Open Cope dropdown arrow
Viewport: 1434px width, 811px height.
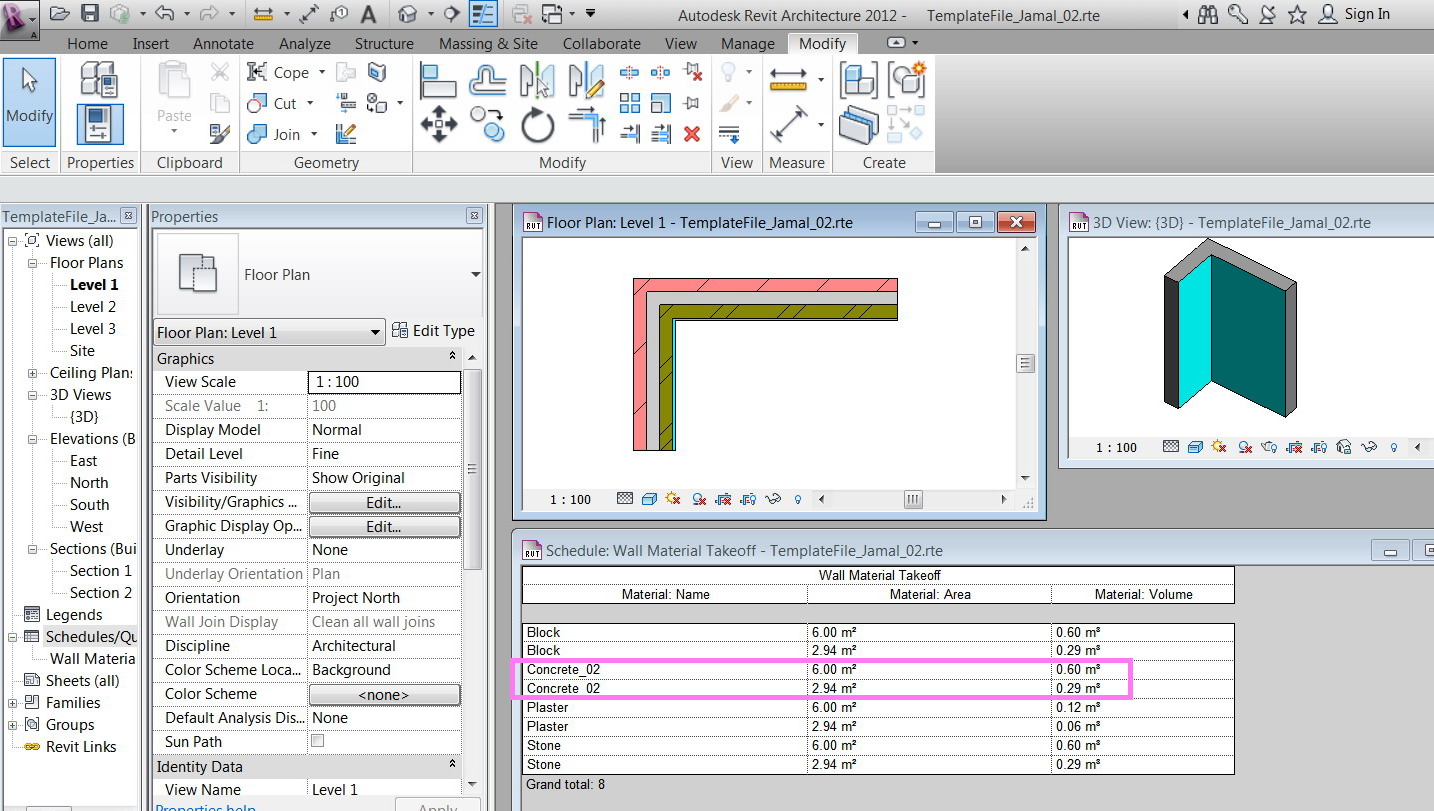click(x=322, y=72)
